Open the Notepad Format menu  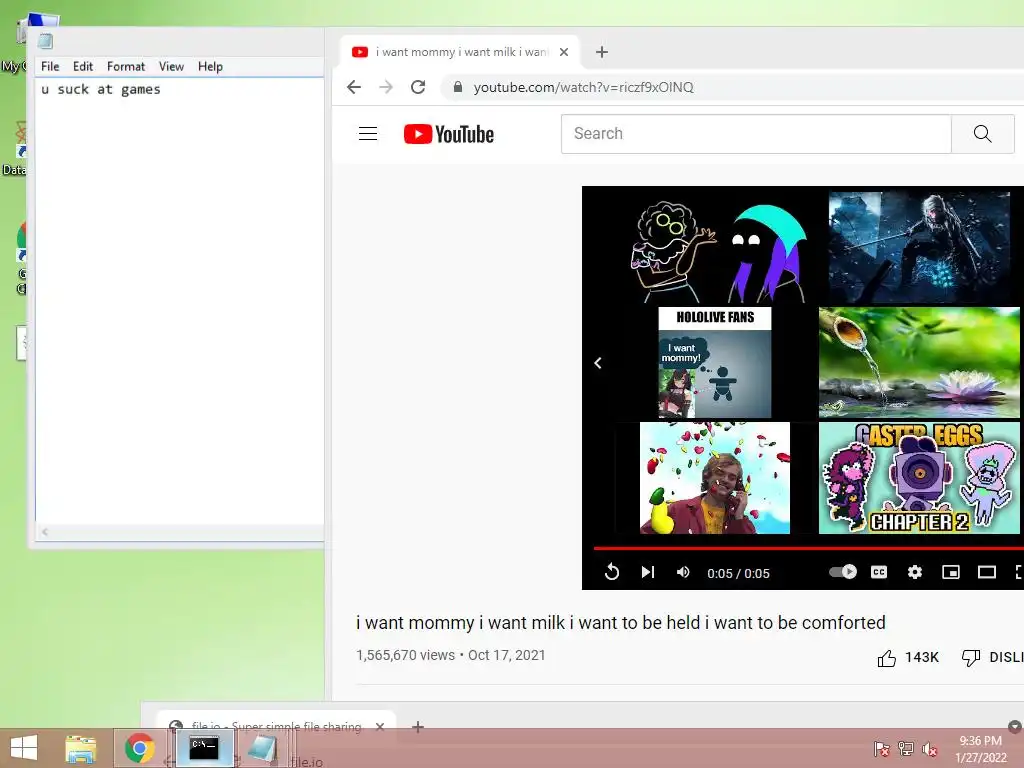point(125,67)
